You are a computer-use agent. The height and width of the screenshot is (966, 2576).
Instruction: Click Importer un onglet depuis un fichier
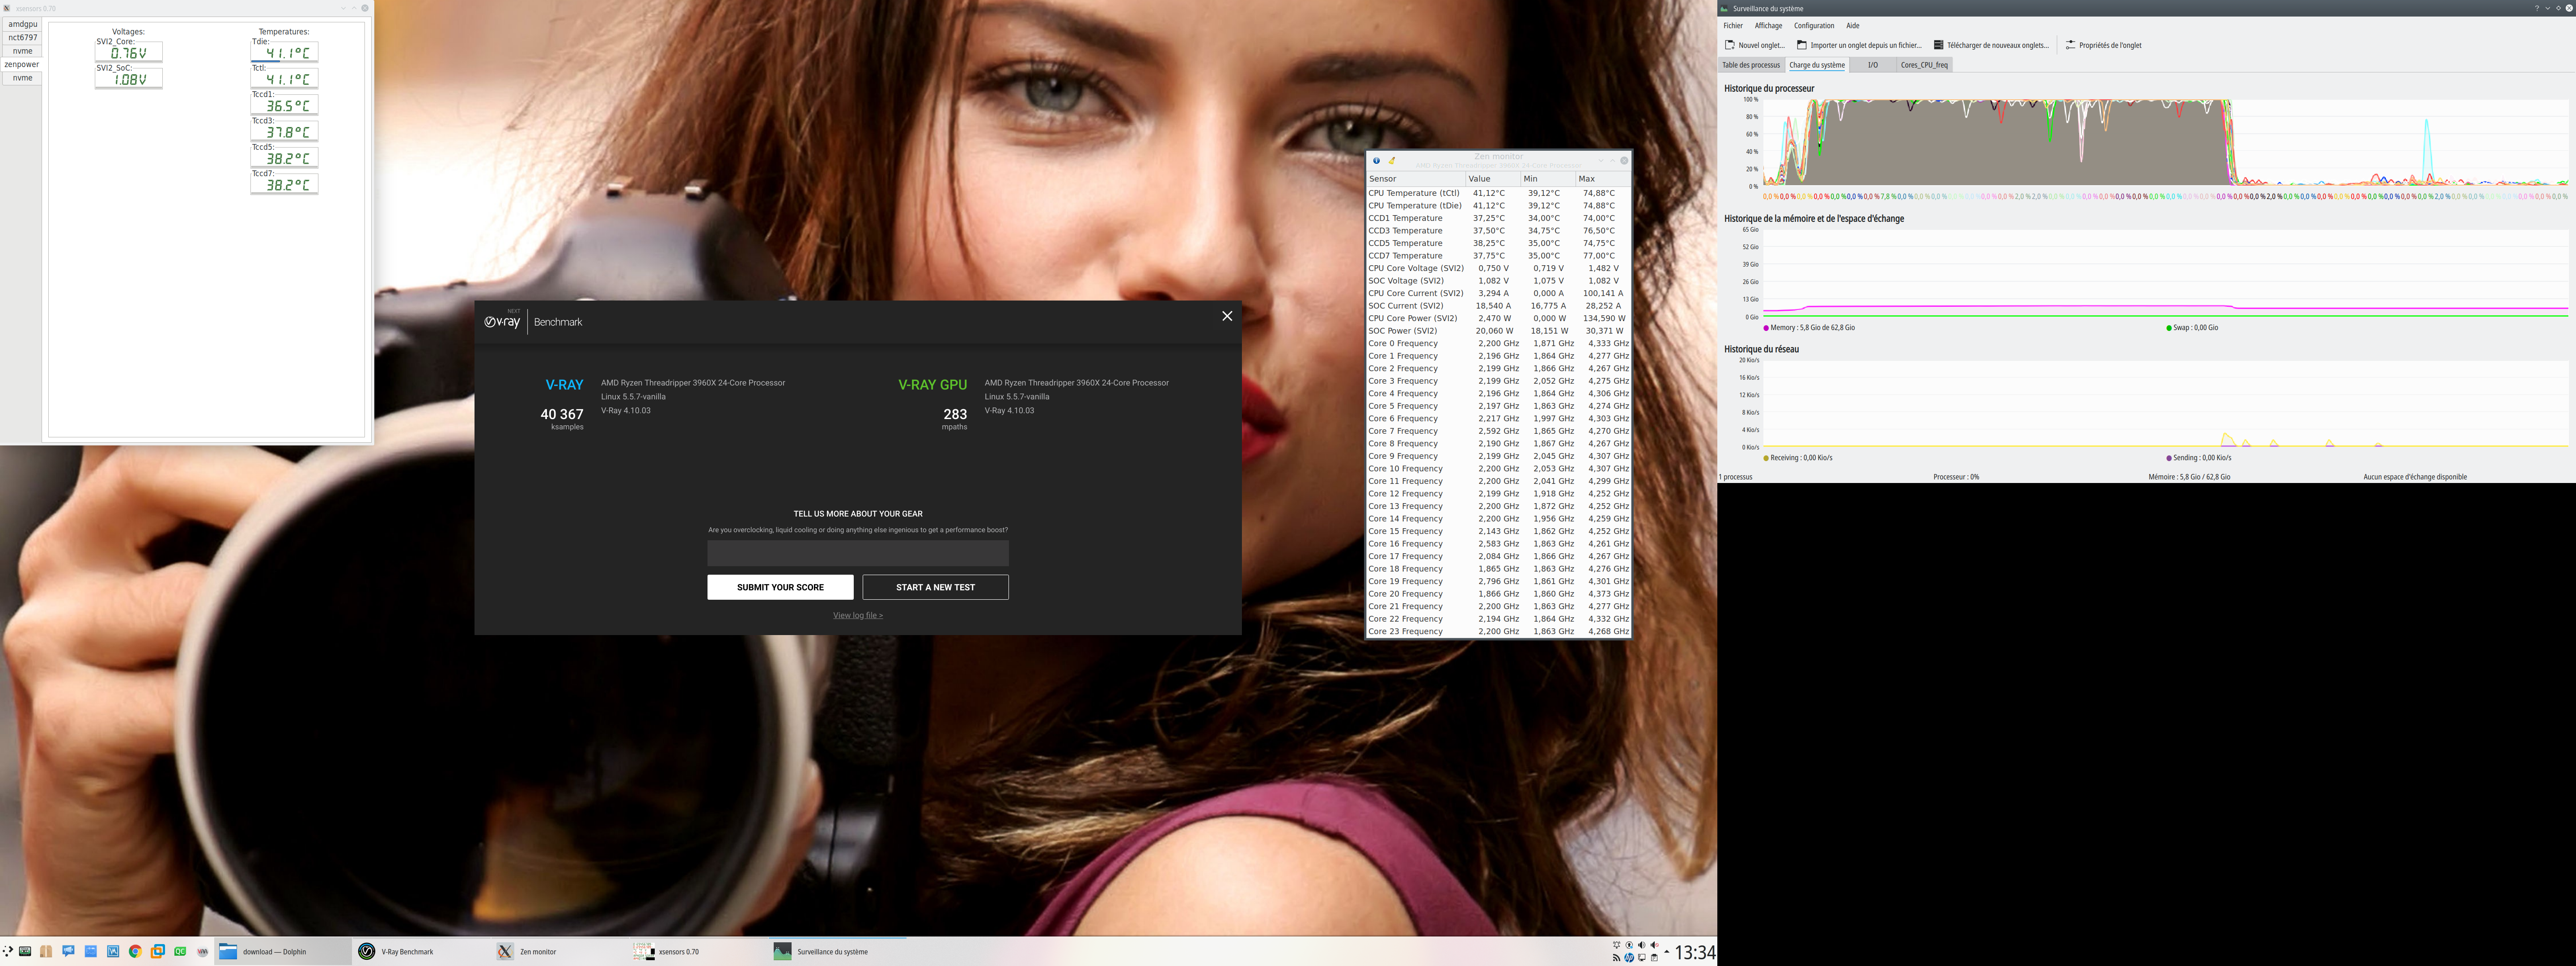(1859, 45)
